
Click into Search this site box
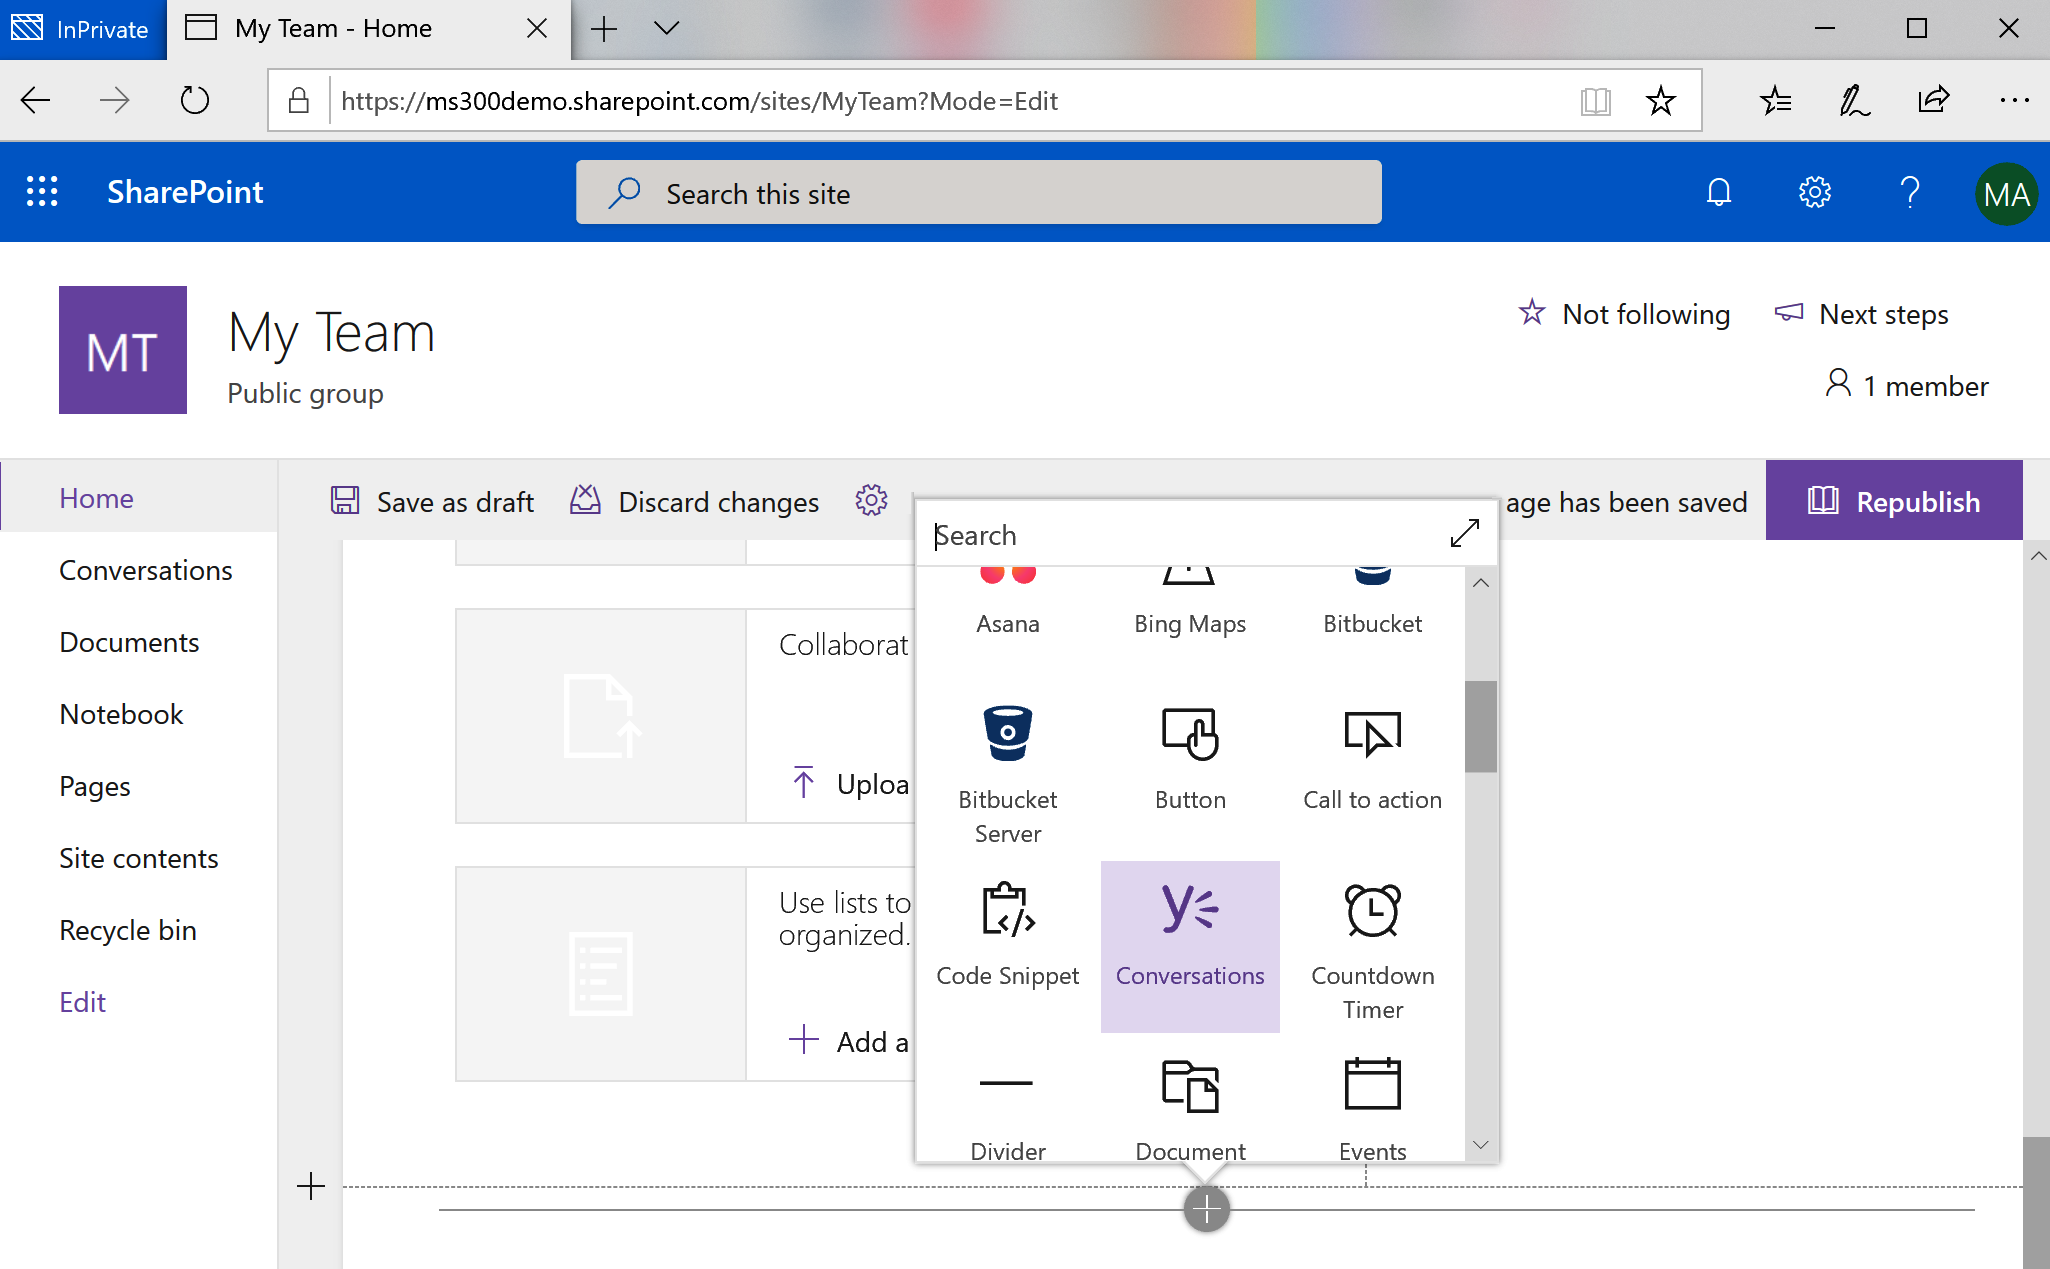click(x=979, y=192)
